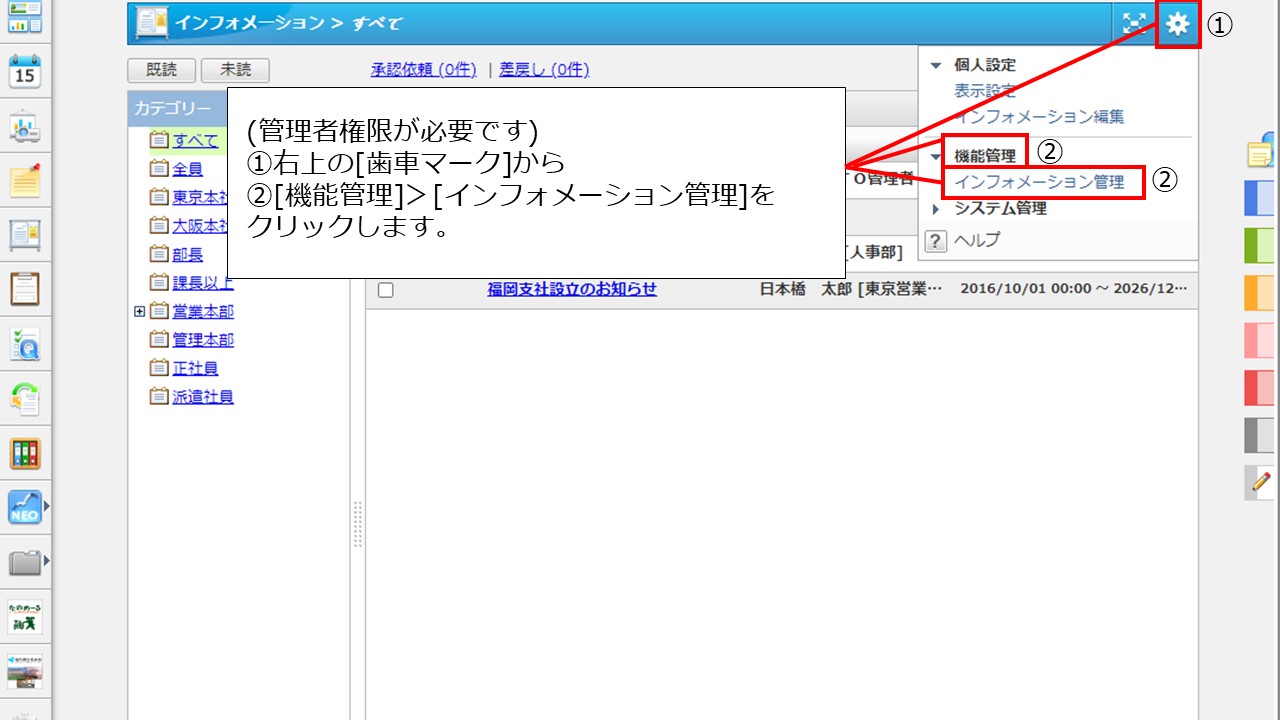Click the 2016/10/01 00:00 date range cell

(1074, 289)
